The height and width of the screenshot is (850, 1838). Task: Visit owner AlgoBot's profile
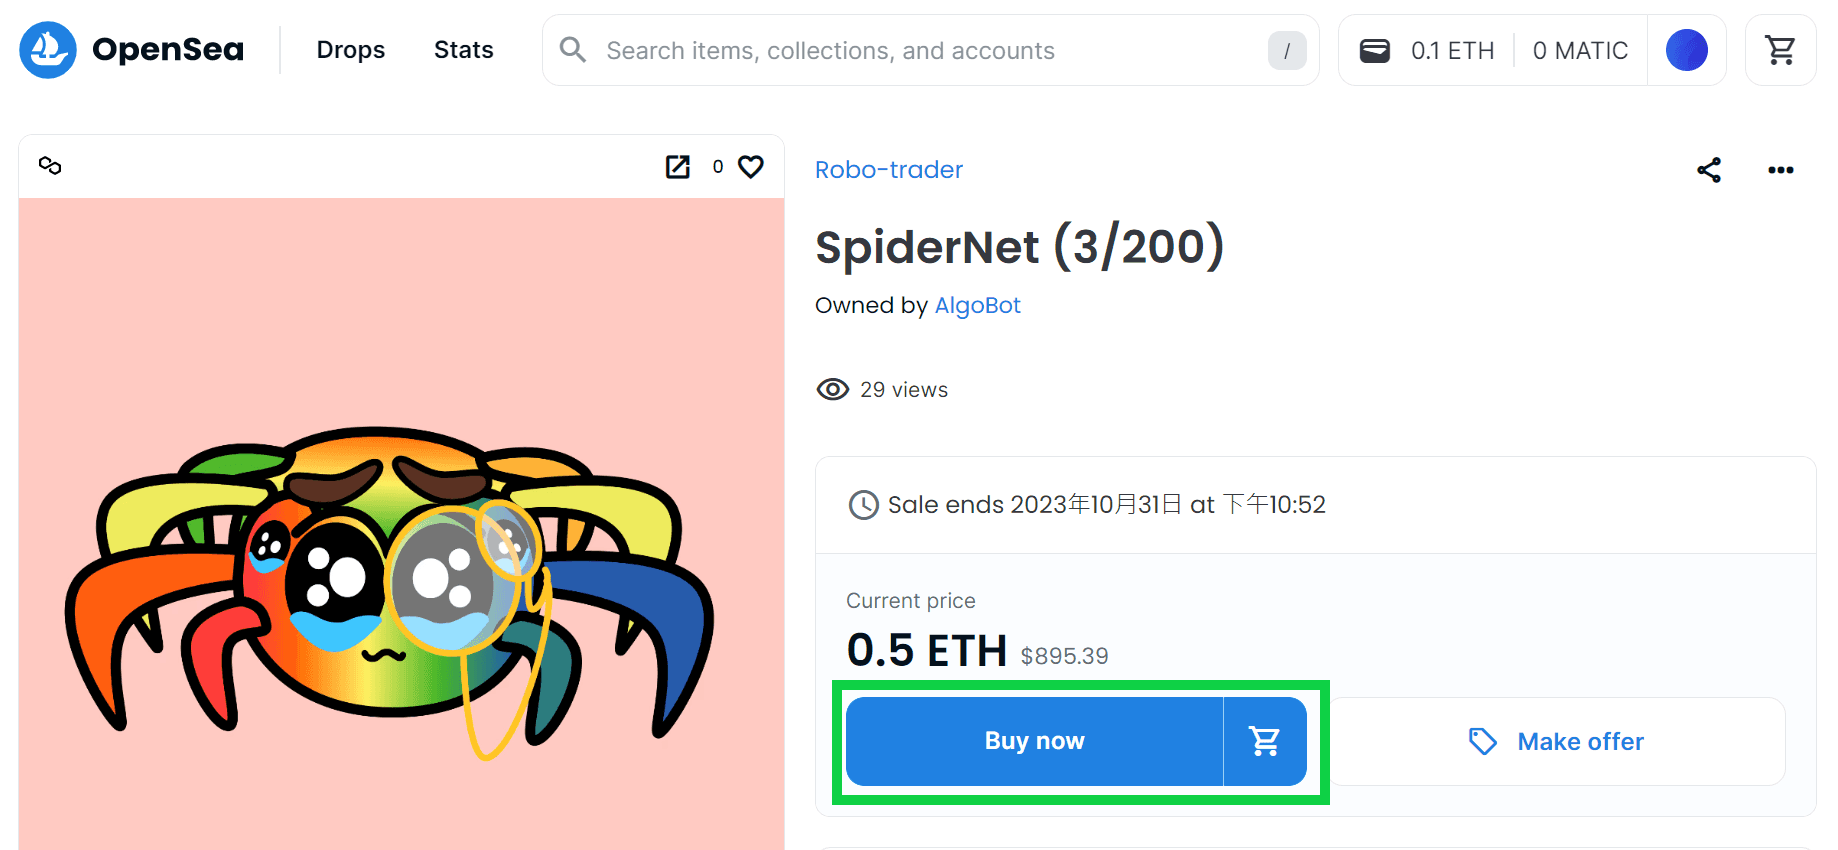tap(977, 305)
